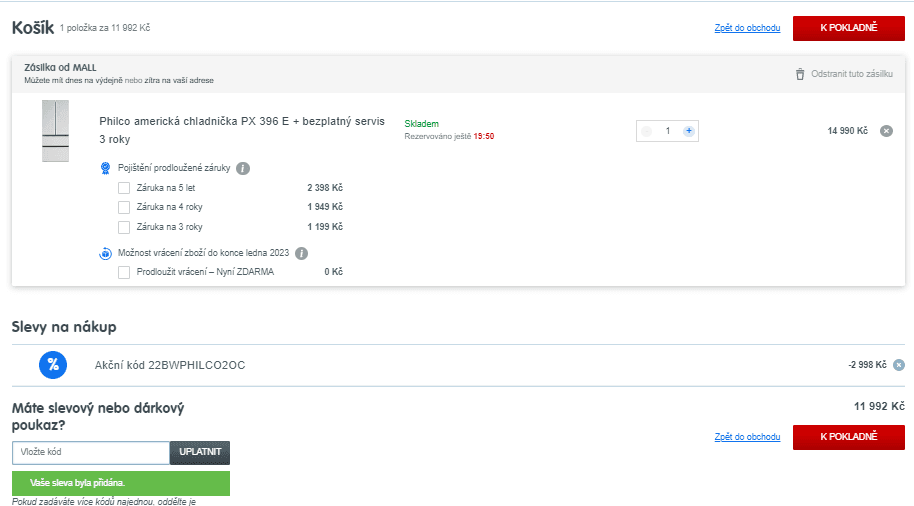Click the Odstranit tuto zásilku text
Screen dimensions: 914x506
852,74
